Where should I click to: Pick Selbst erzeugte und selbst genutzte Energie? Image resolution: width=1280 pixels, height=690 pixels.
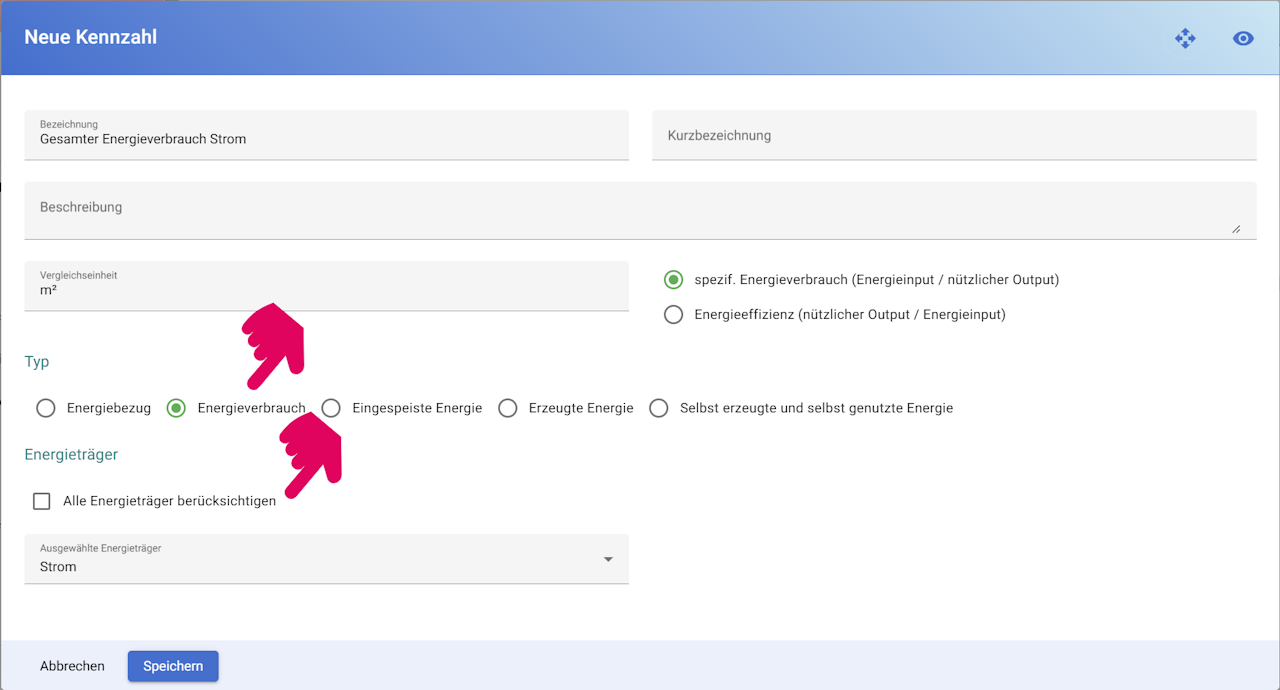(659, 408)
